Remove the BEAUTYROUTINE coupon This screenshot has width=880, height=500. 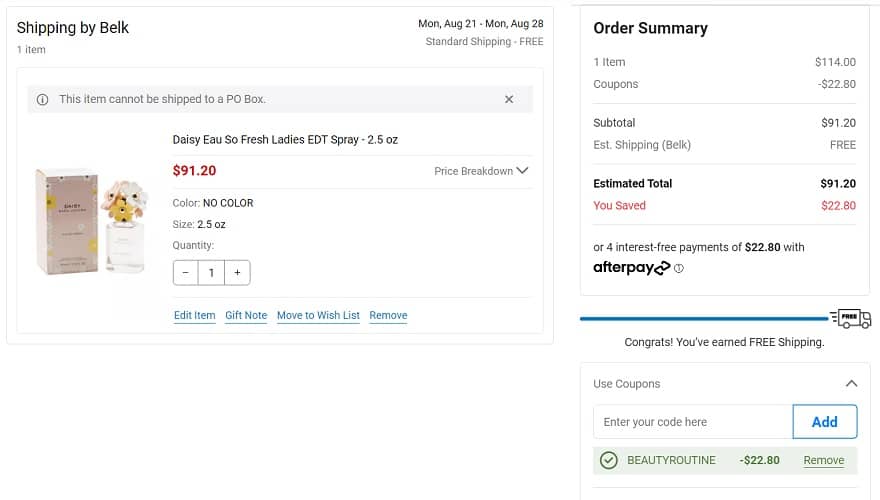pyautogui.click(x=824, y=460)
